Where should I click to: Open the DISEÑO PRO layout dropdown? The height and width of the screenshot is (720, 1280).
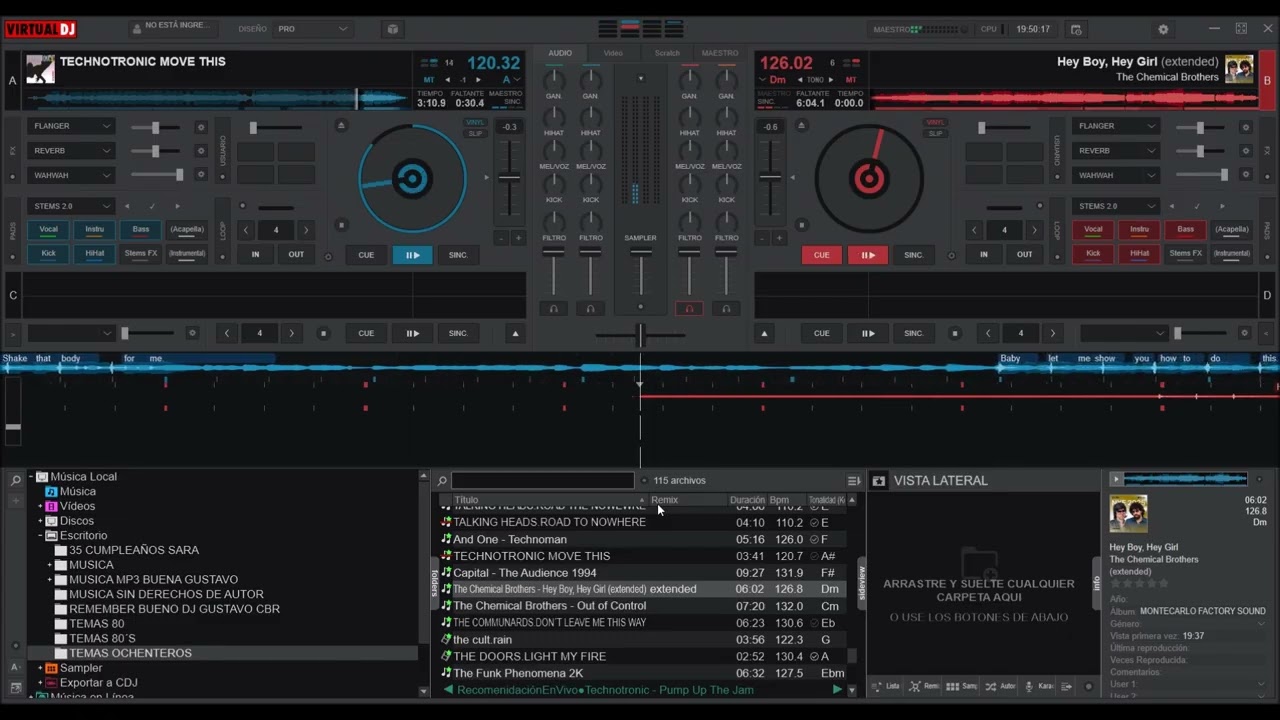point(312,29)
